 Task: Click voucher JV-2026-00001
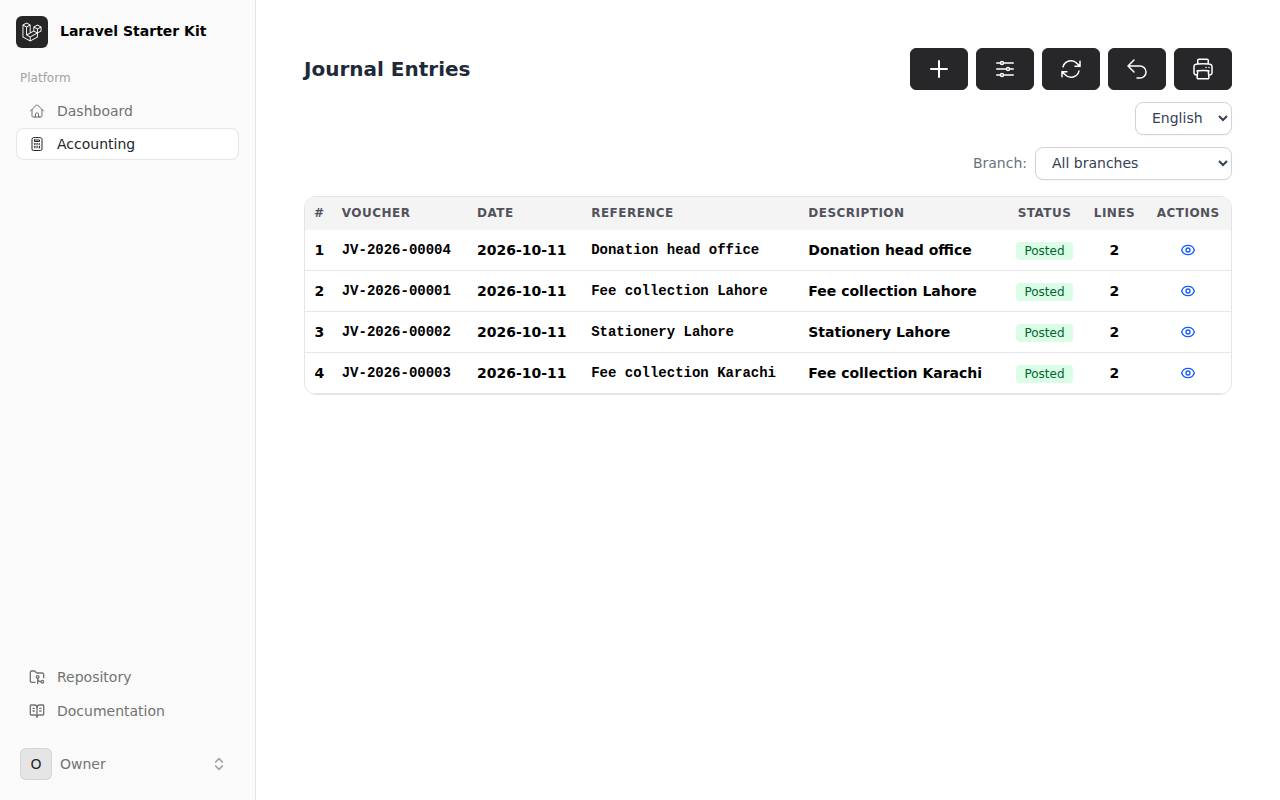pyautogui.click(x=396, y=291)
